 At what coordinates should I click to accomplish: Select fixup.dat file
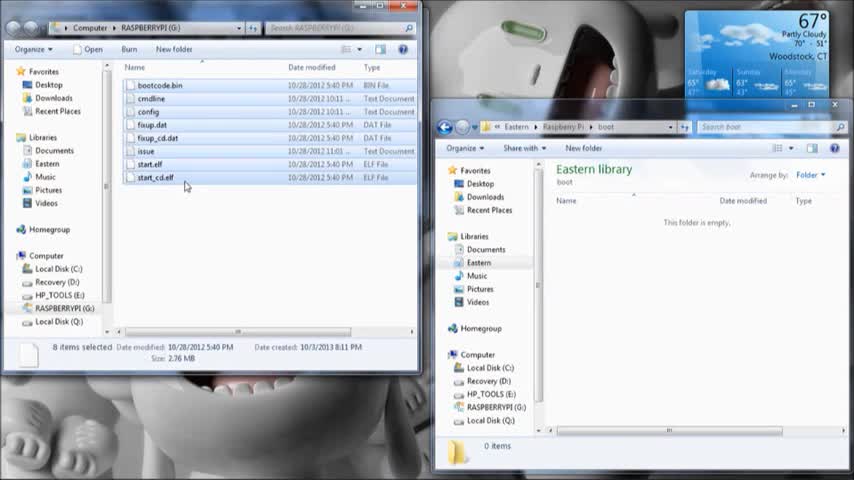270,125
